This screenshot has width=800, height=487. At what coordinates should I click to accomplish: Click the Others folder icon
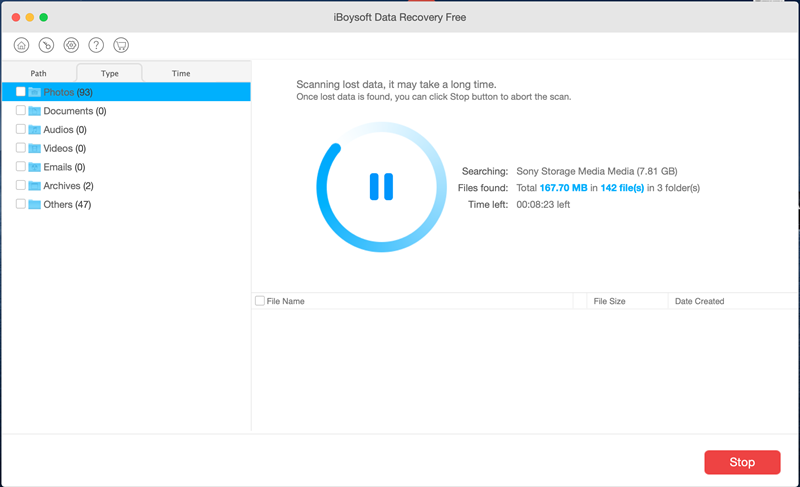click(x=34, y=204)
